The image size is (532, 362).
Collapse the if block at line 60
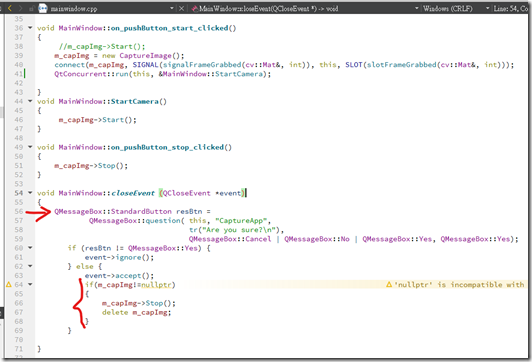tap(30, 248)
